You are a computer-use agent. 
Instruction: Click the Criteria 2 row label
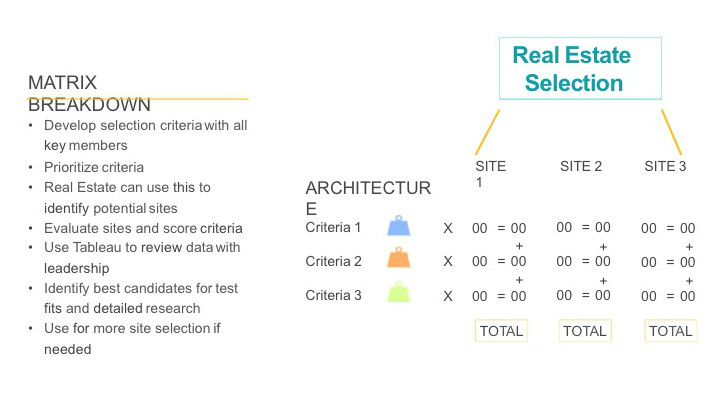(334, 261)
